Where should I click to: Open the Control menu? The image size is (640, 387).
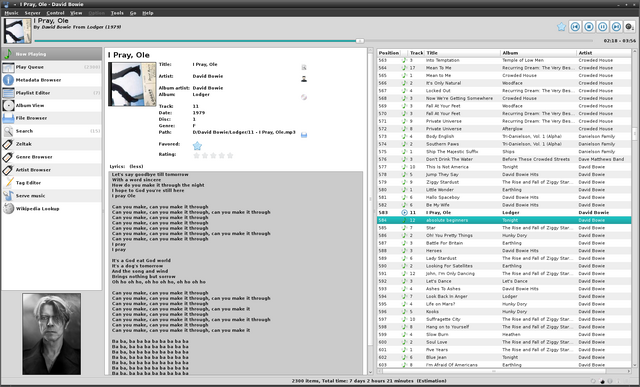(x=55, y=13)
